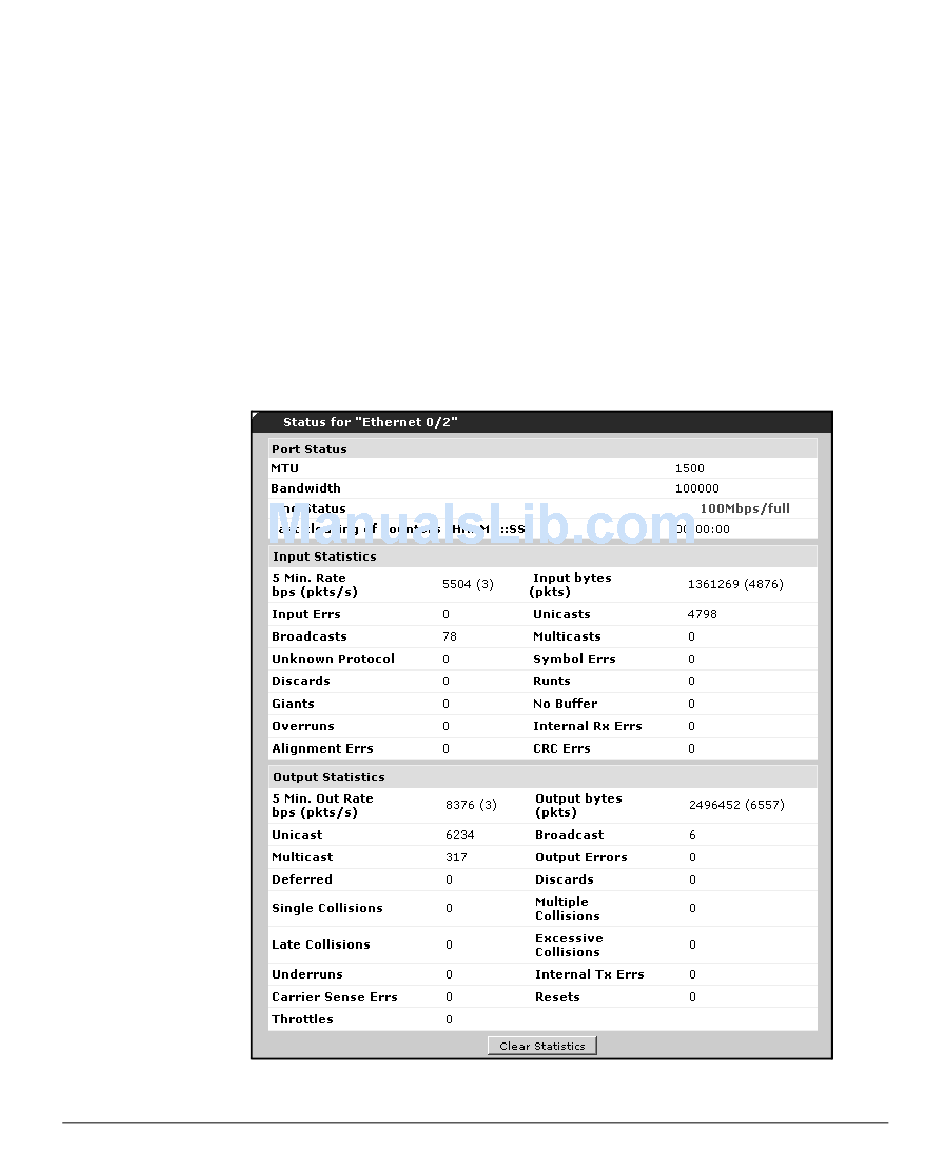Click the Alignment Errs label

pos(323,748)
